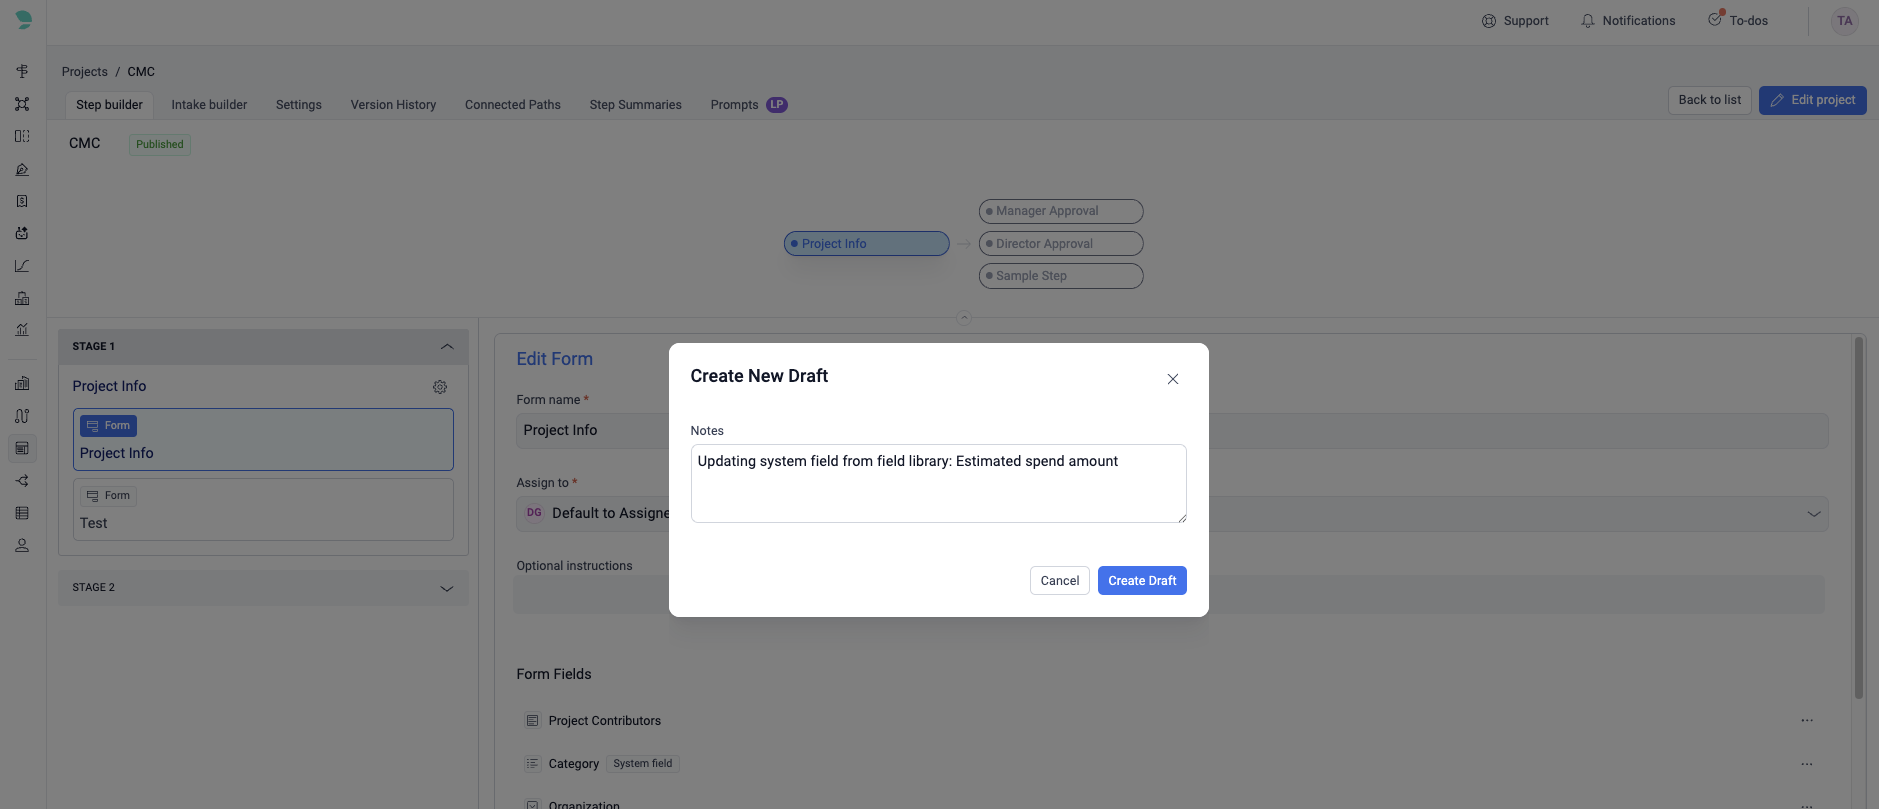Open the Support help icon
The width and height of the screenshot is (1879, 809).
click(x=1489, y=21)
